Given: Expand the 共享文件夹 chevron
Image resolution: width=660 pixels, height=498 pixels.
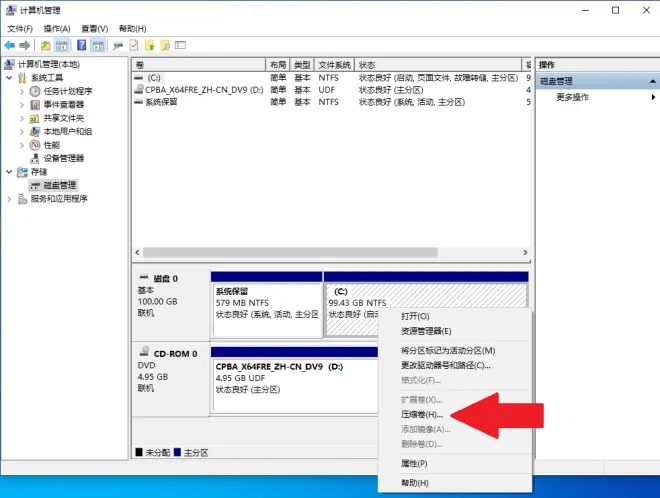Looking at the screenshot, I should pyautogui.click(x=22, y=118).
